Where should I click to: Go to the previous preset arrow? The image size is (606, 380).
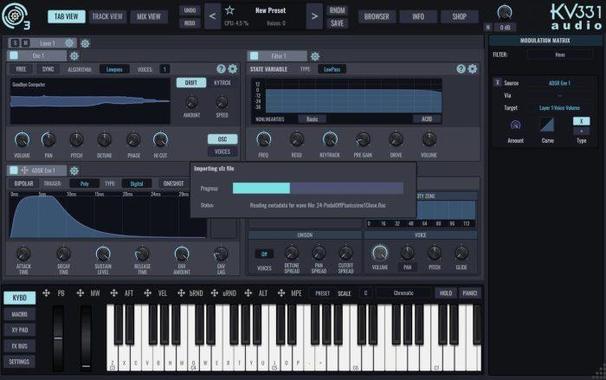pyautogui.click(x=212, y=16)
